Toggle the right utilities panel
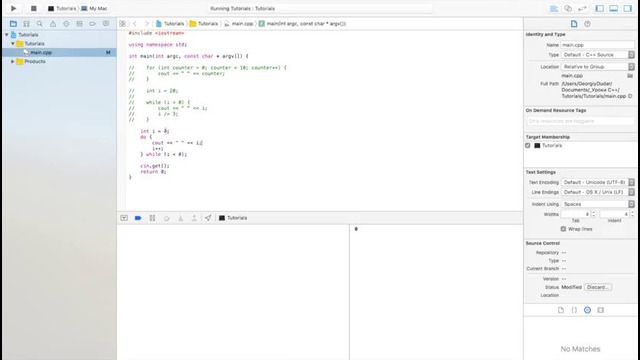 tap(628, 8)
